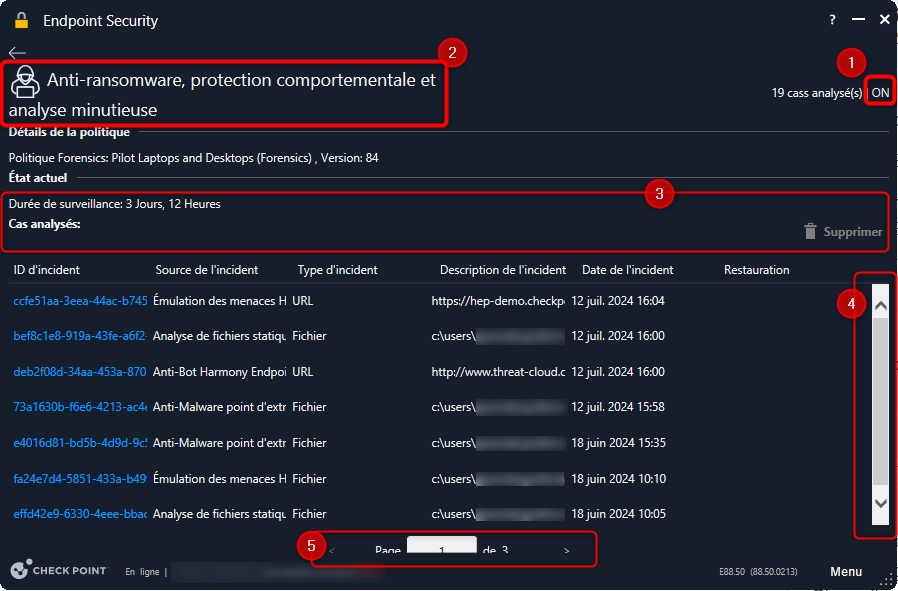Sort by Date de l'incident column header
Viewport: 898px width, 591px height.
click(627, 270)
